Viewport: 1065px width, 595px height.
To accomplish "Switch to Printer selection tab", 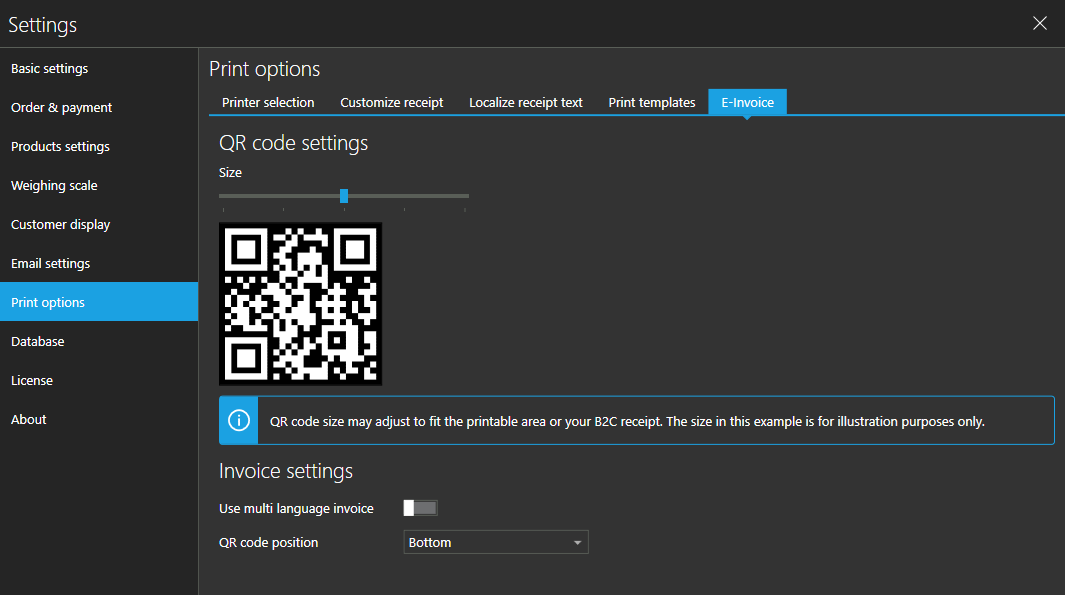I will [x=268, y=103].
